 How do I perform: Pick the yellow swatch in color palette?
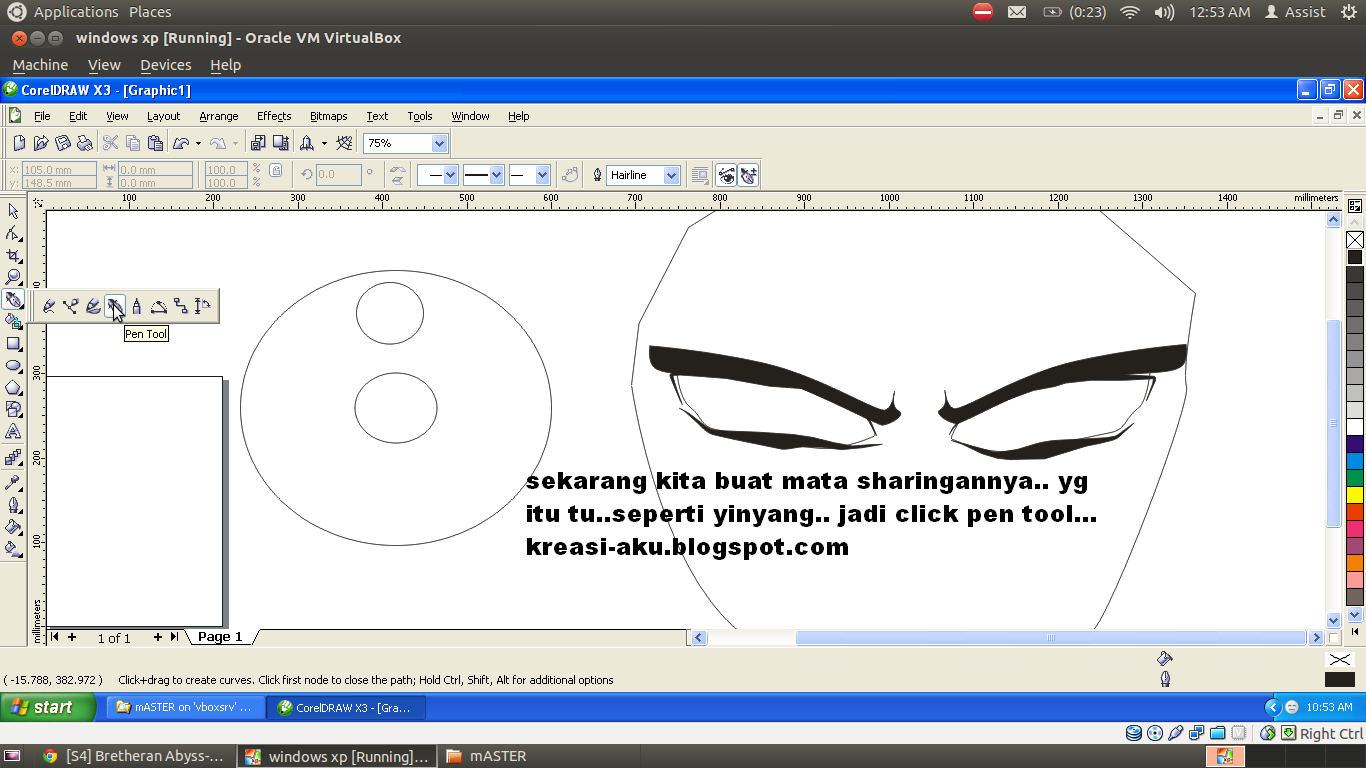(x=1355, y=495)
